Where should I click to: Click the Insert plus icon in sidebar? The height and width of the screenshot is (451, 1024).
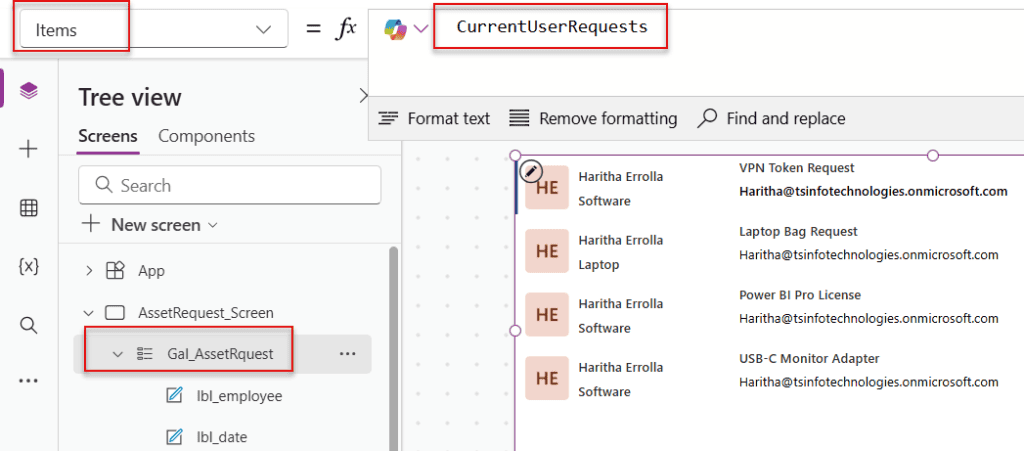click(x=28, y=149)
